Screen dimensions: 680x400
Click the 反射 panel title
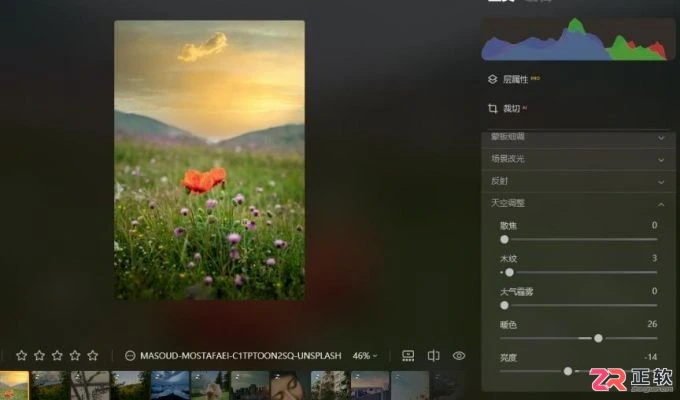point(499,181)
